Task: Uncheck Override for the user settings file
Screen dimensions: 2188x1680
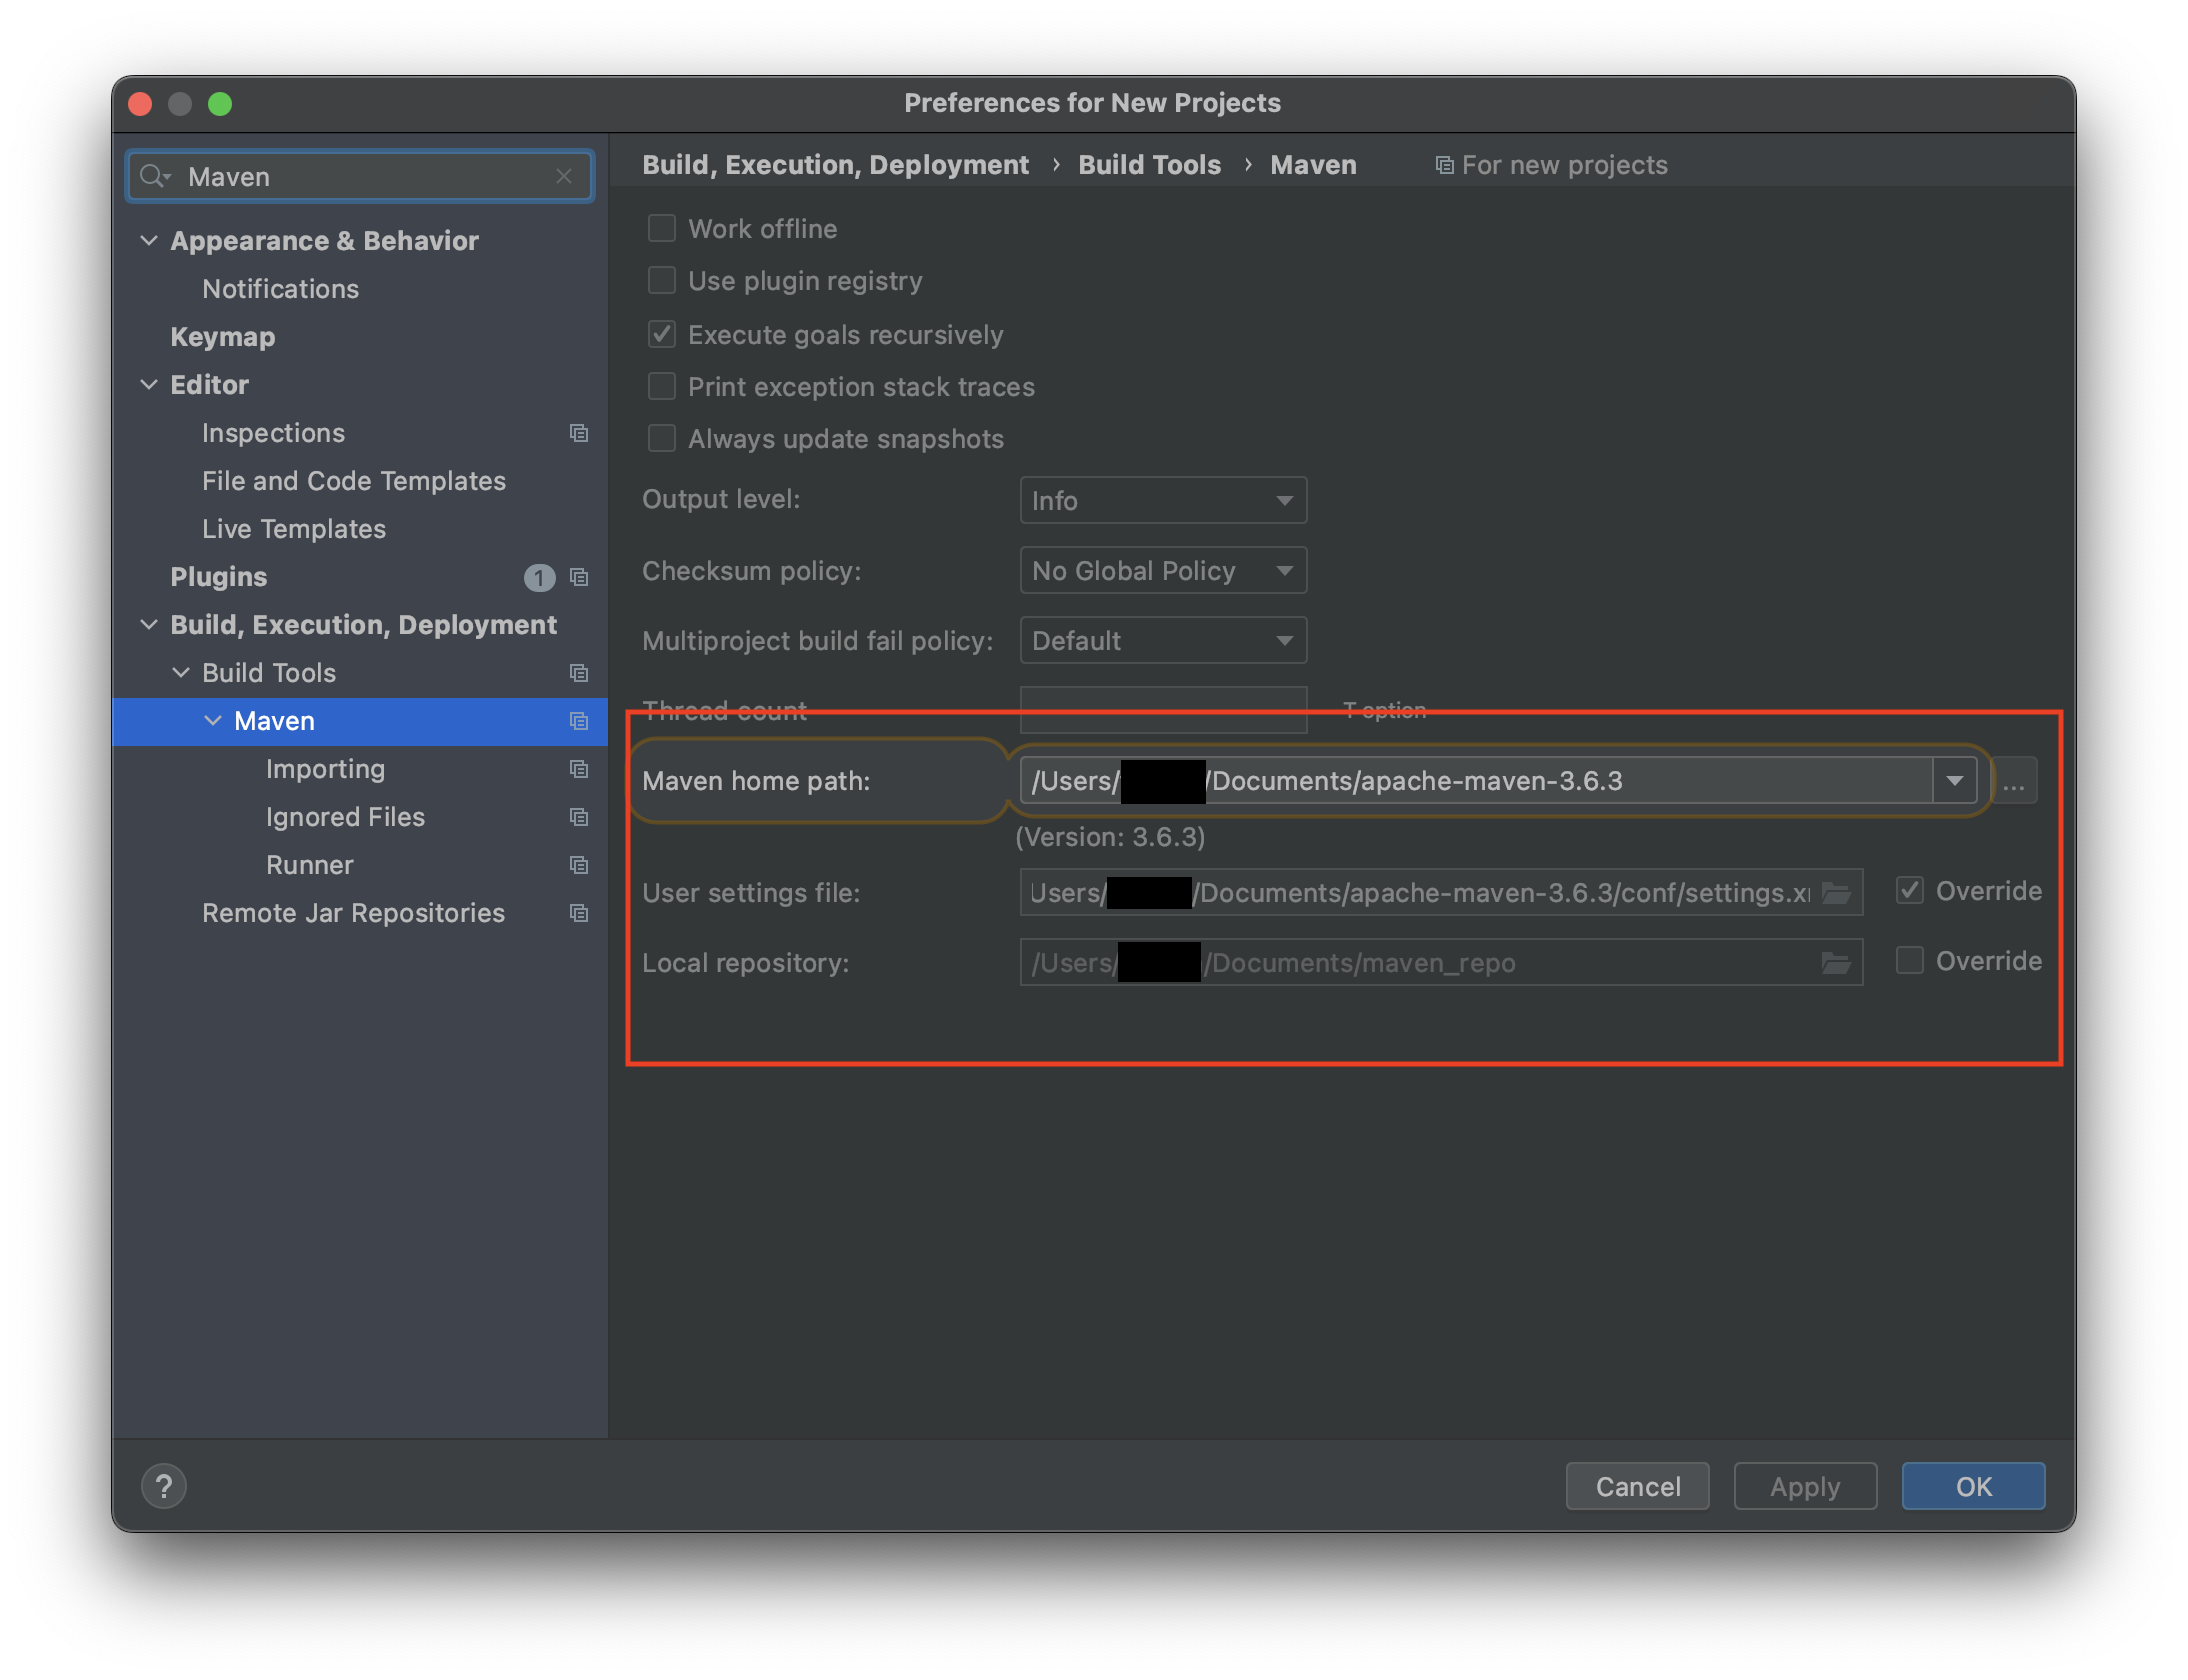Action: 1911,890
